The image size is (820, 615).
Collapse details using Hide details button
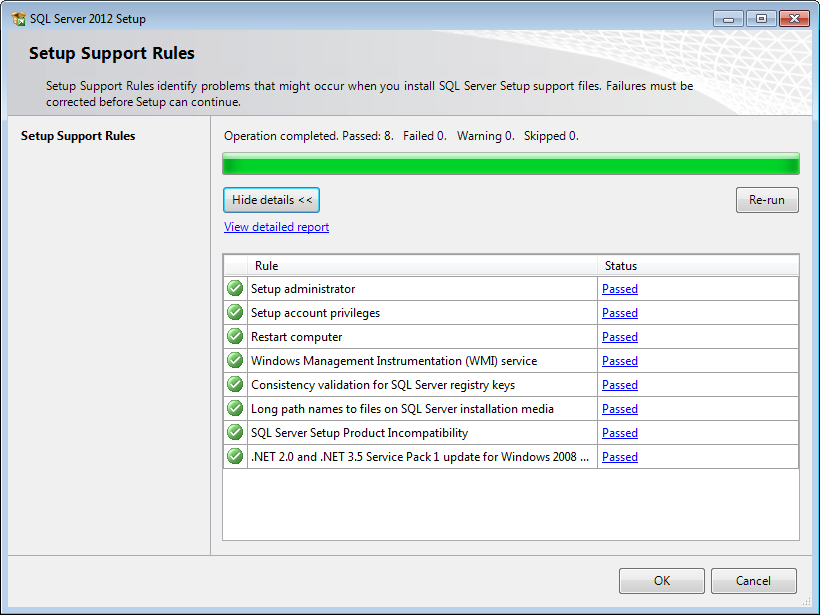click(x=271, y=200)
